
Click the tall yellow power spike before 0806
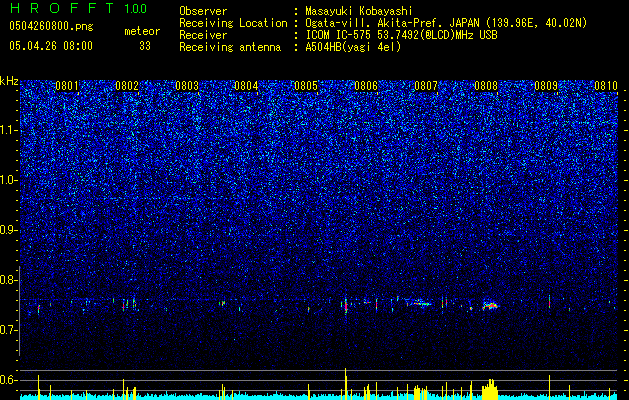pyautogui.click(x=345, y=384)
